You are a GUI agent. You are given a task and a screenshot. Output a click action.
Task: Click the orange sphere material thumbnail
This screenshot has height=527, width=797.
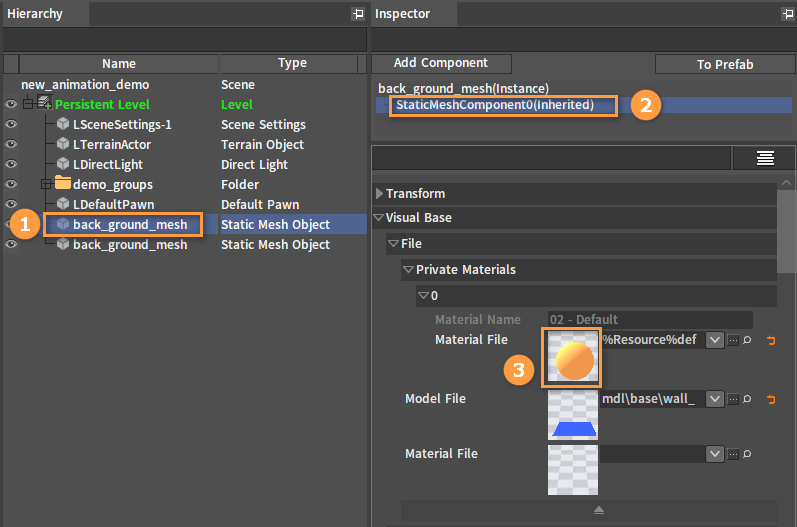tap(573, 358)
